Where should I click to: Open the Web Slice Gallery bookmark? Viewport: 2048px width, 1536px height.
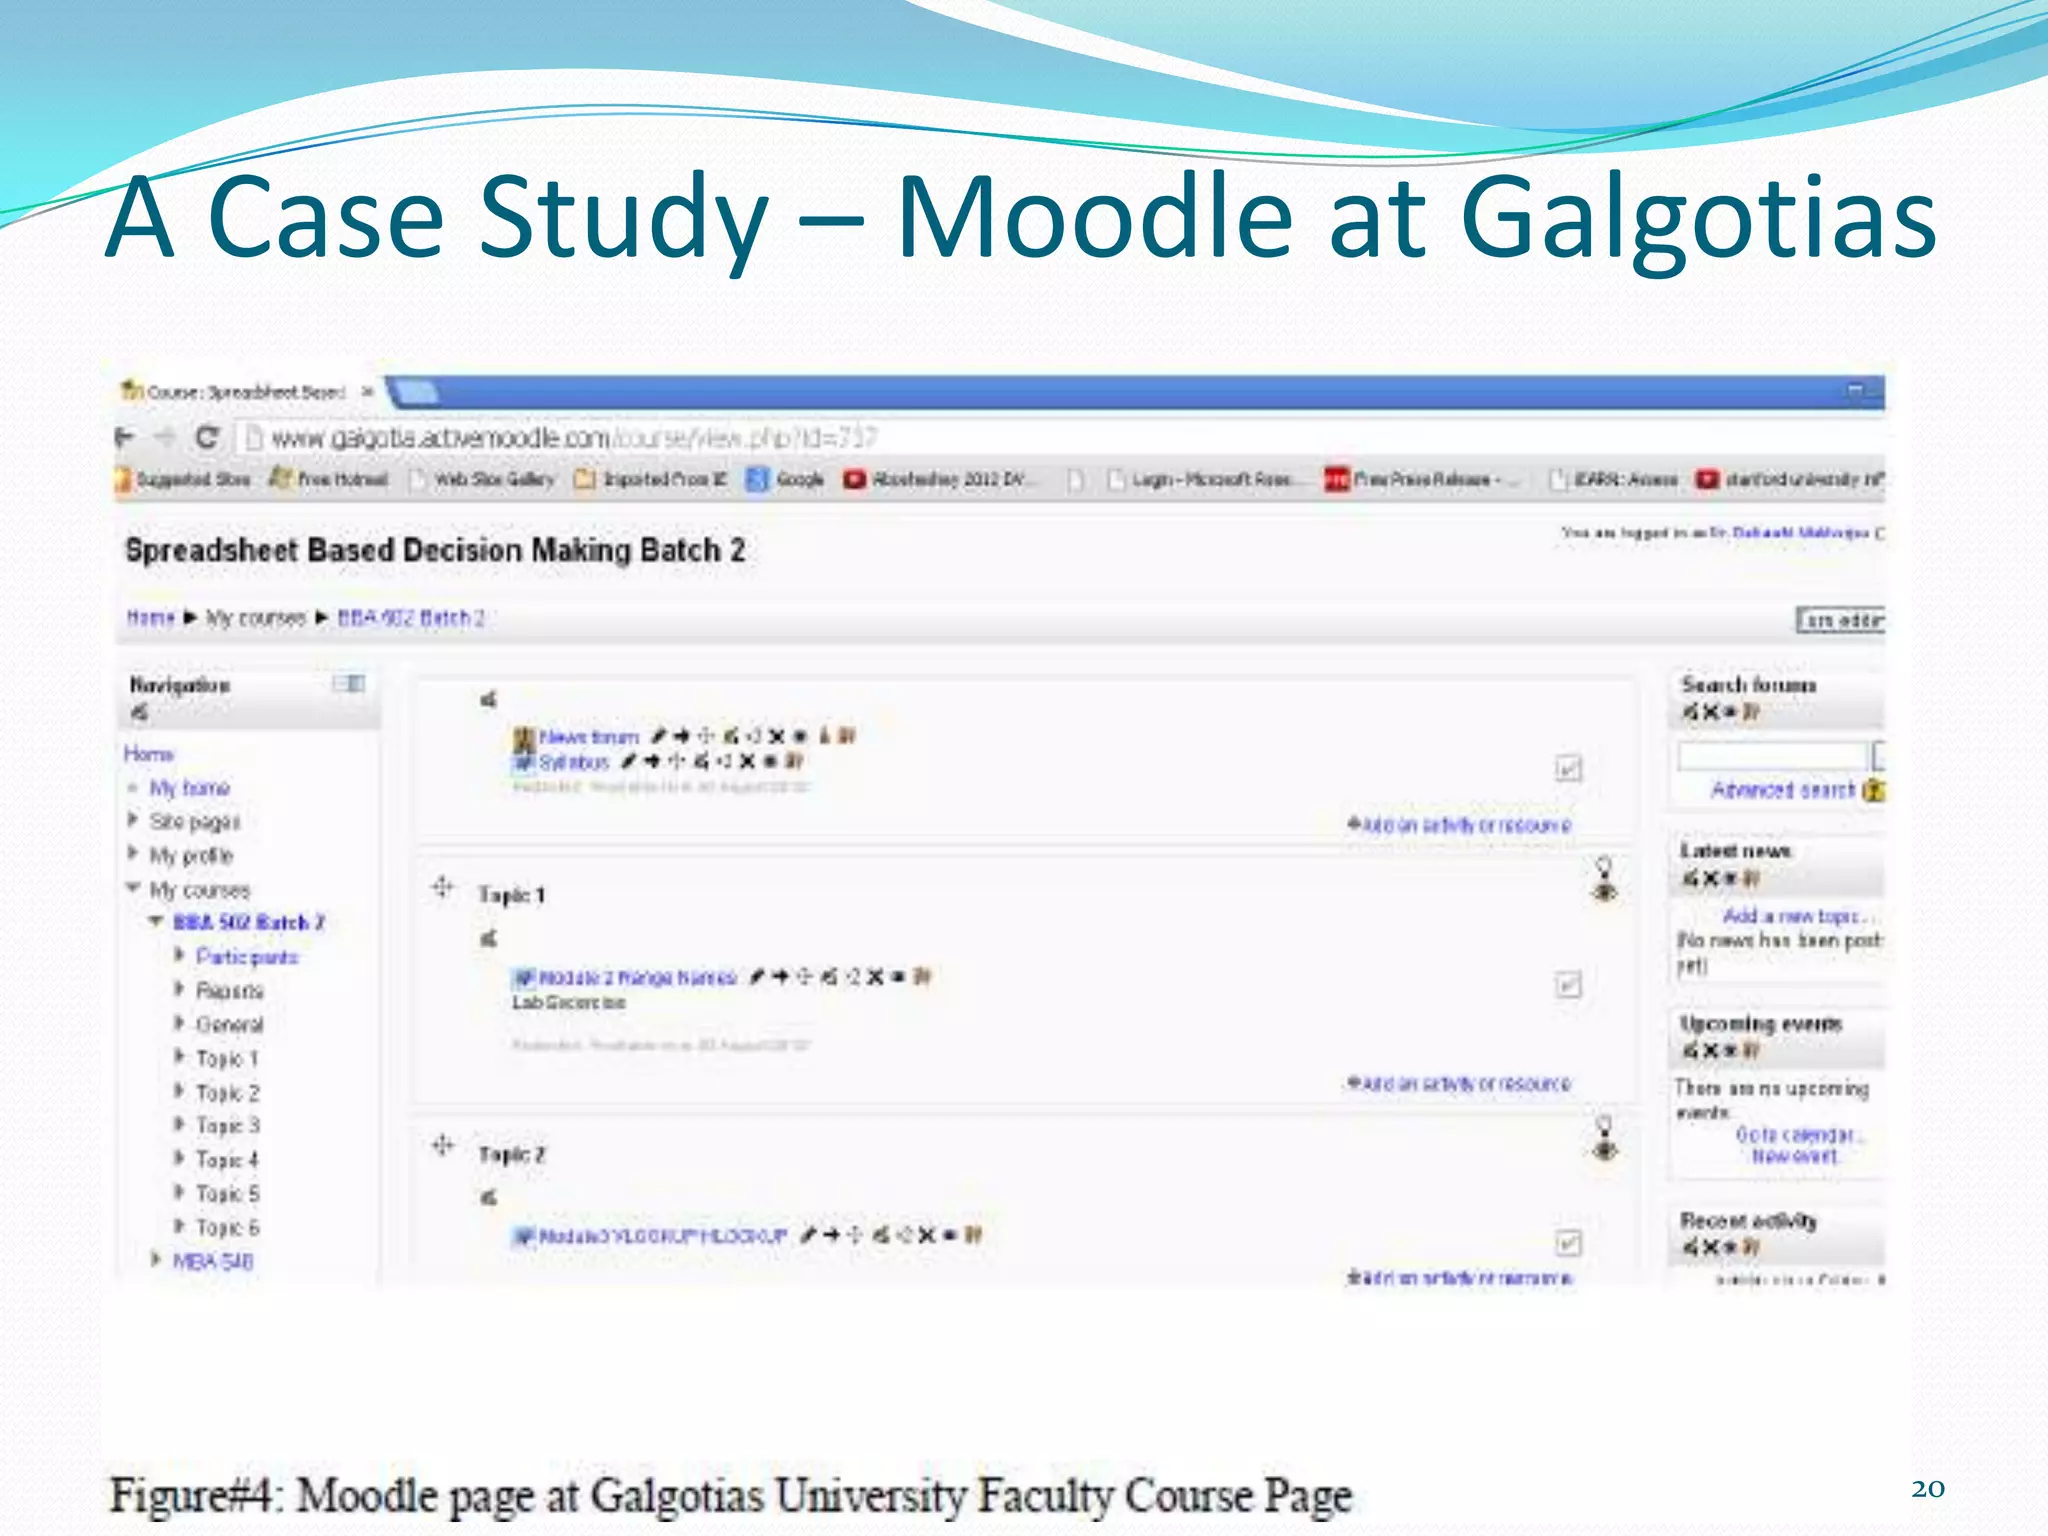coord(483,480)
